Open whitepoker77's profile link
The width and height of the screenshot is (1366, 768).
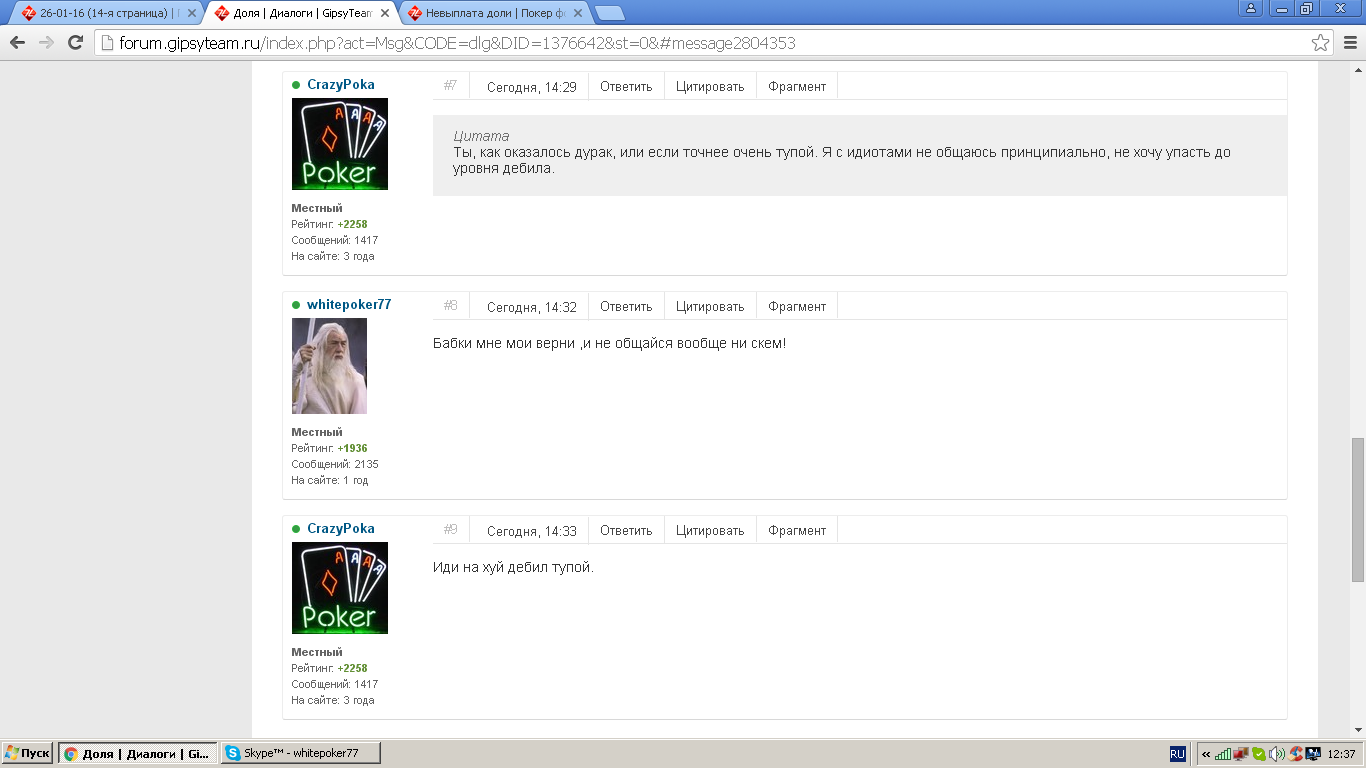click(x=349, y=305)
